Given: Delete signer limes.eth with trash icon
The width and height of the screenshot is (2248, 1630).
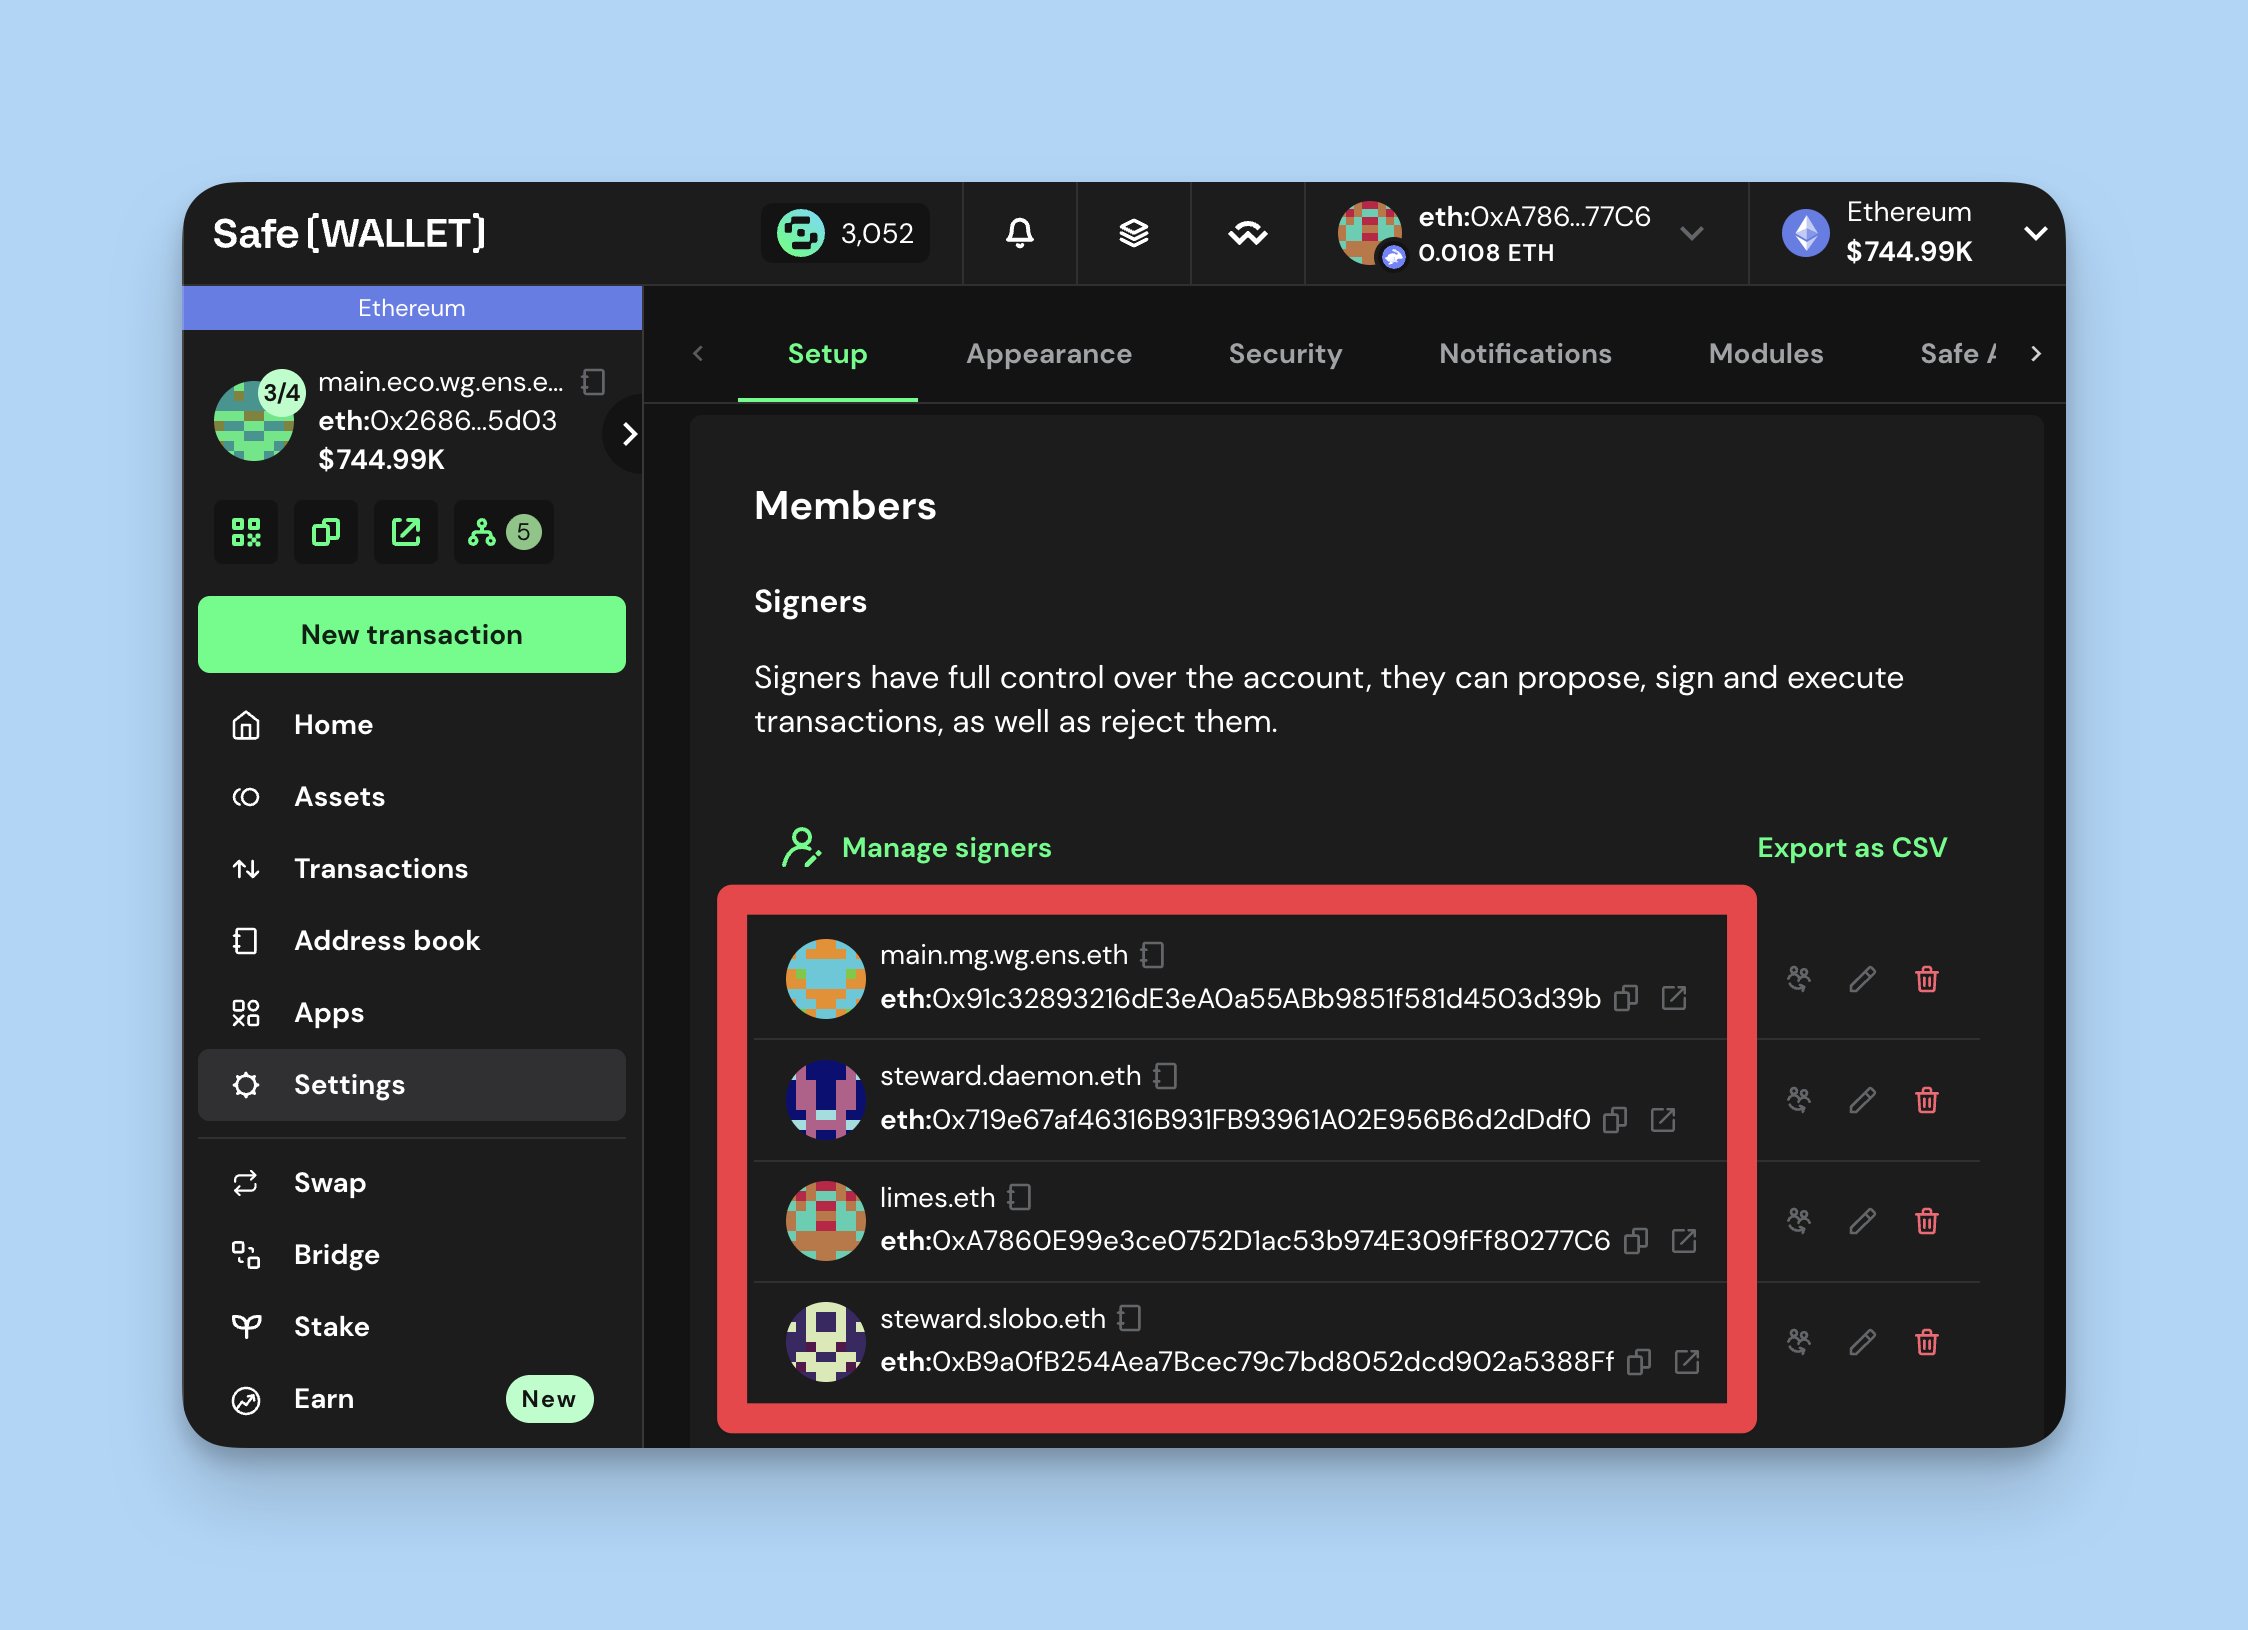Looking at the screenshot, I should (x=1926, y=1221).
